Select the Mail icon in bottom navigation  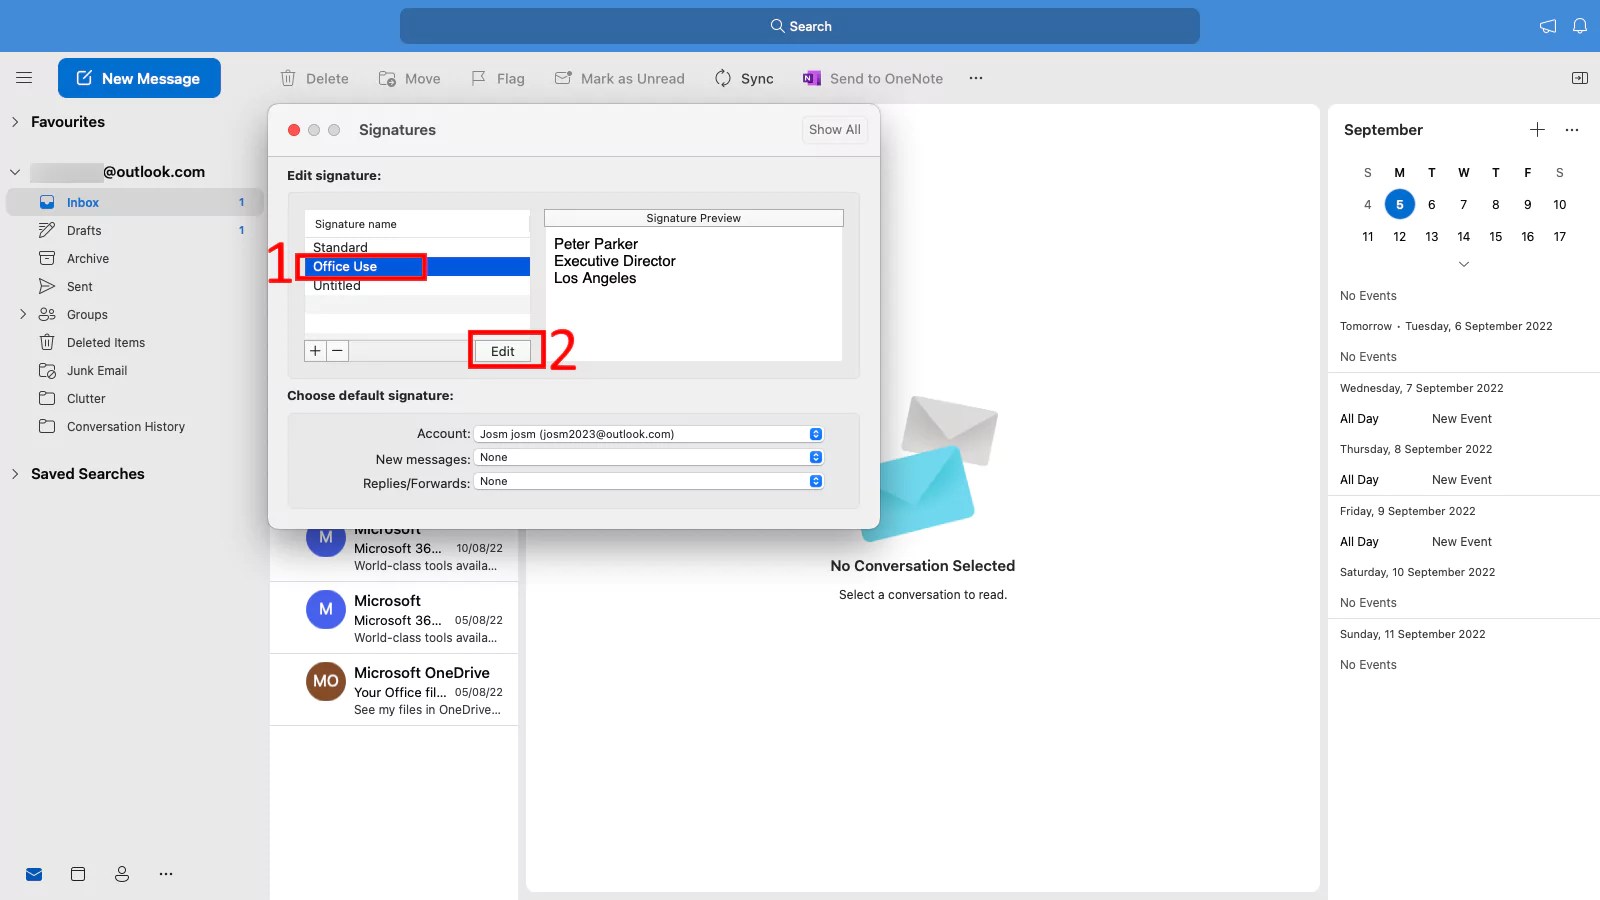[33, 873]
